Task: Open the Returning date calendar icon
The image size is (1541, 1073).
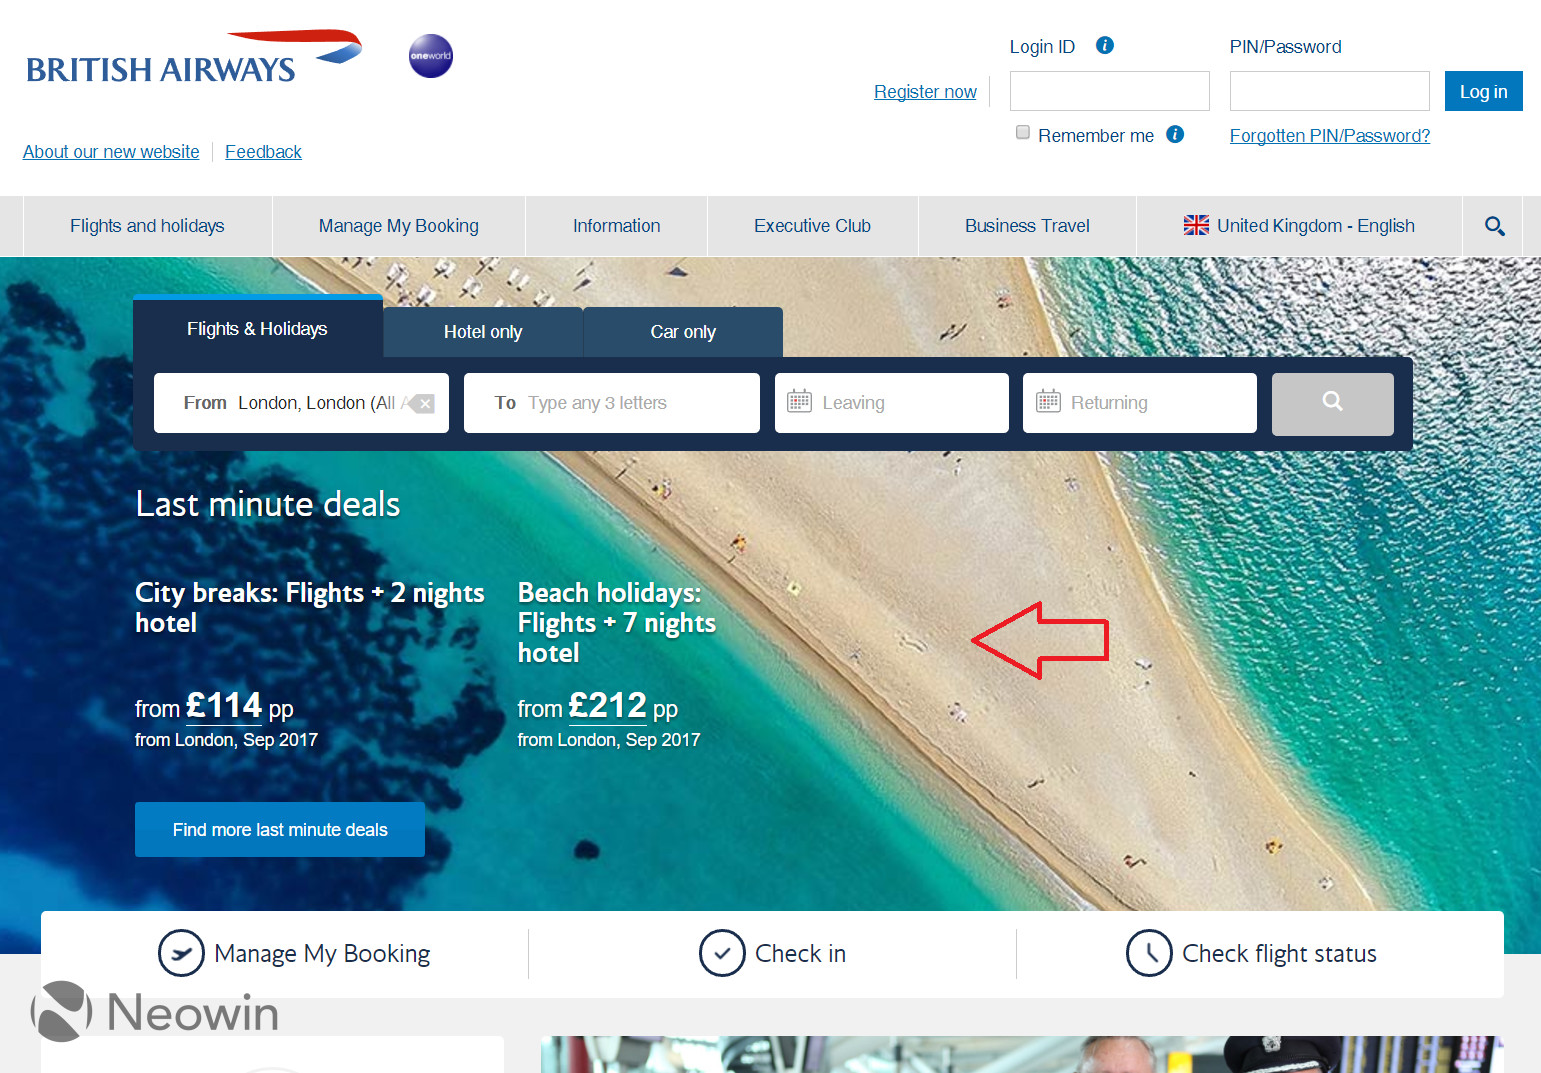Action: click(1048, 402)
